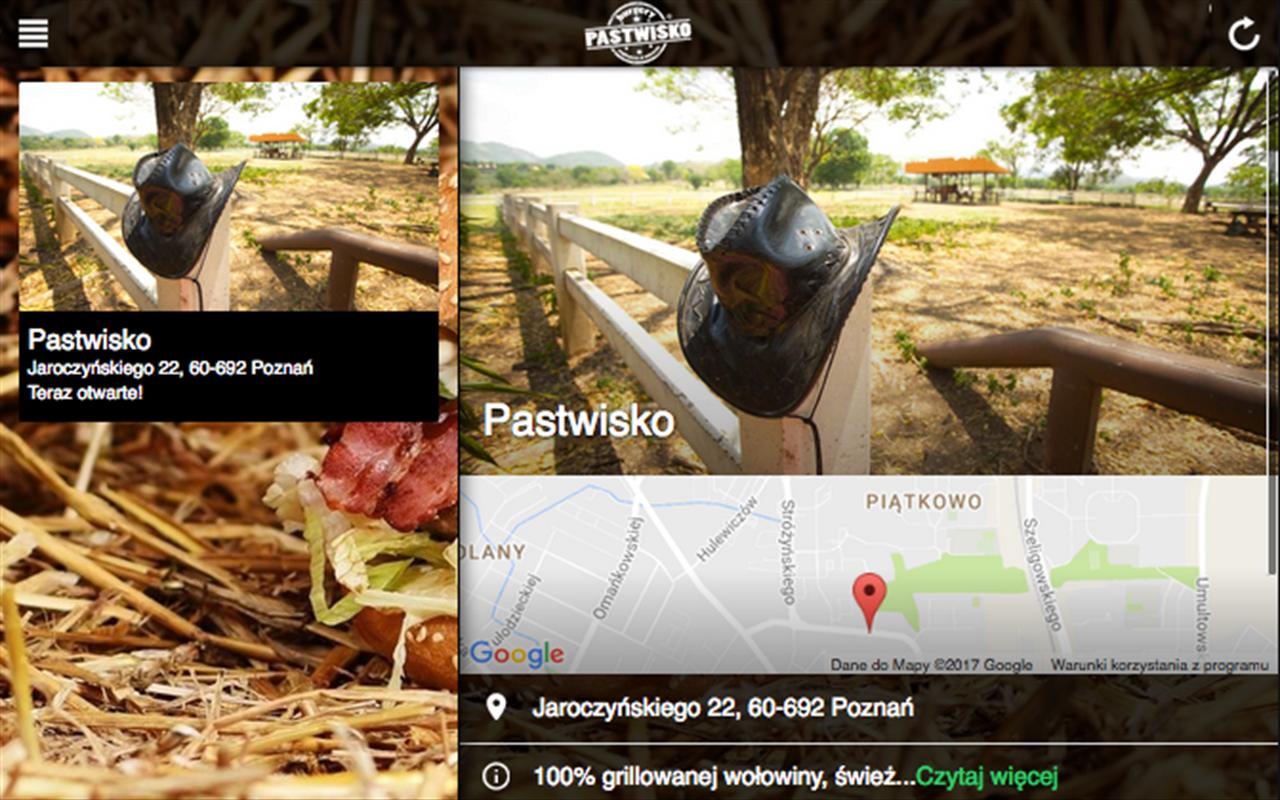This screenshot has width=1280, height=800.
Task: Open the hamburger menu
Action: pyautogui.click(x=33, y=33)
